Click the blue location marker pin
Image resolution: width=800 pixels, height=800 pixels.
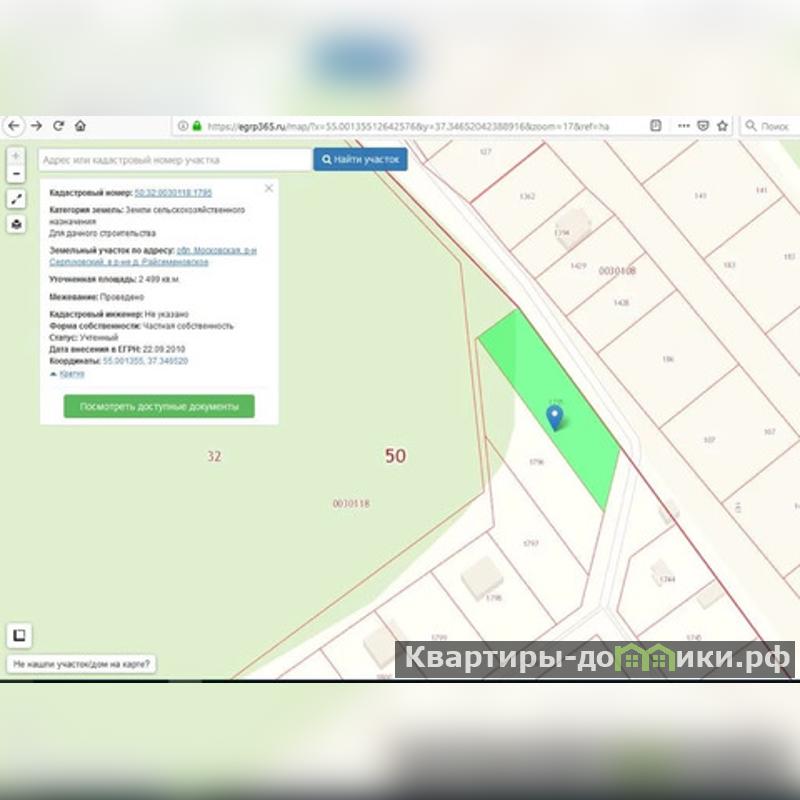click(554, 417)
